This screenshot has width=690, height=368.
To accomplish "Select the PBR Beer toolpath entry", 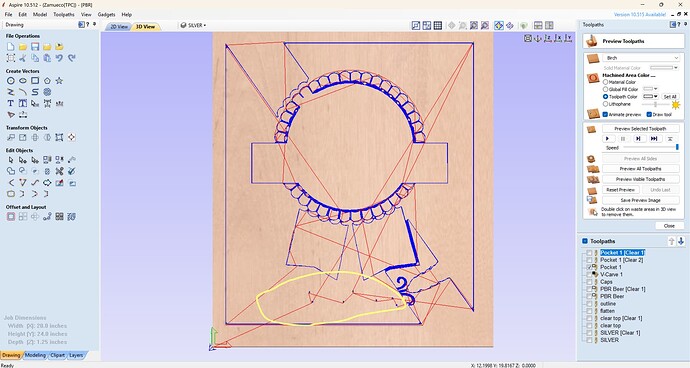I will [612, 297].
